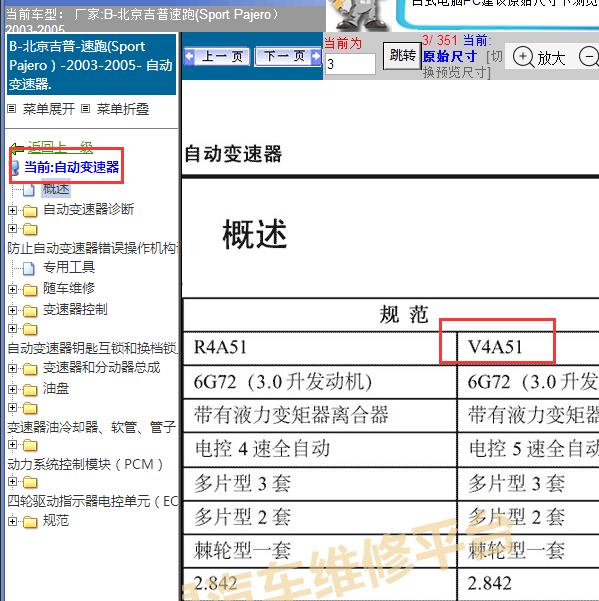Image resolution: width=599 pixels, height=601 pixels.
Task: Open 规范 tree label
Action: click(x=56, y=520)
